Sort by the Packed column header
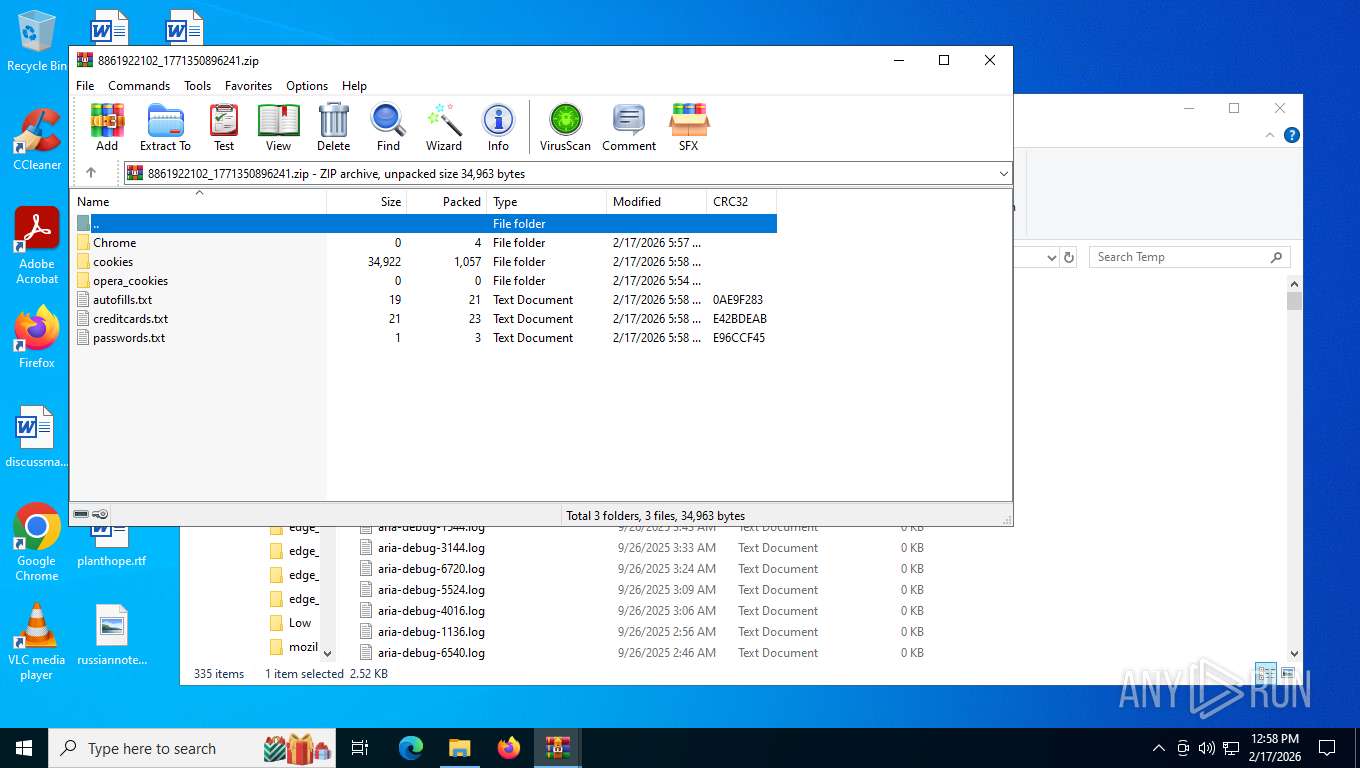Screen dimensions: 1360x768 pos(446,202)
